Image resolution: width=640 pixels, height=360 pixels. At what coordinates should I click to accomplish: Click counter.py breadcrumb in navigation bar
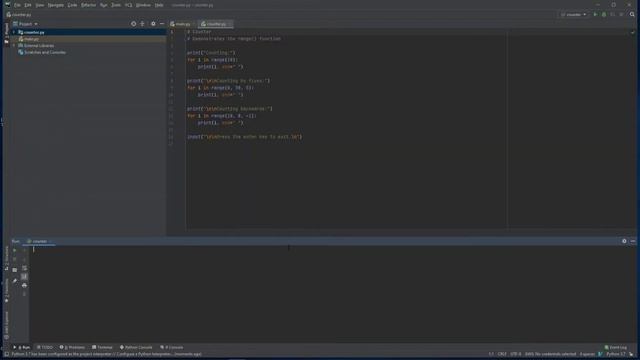[19, 15]
